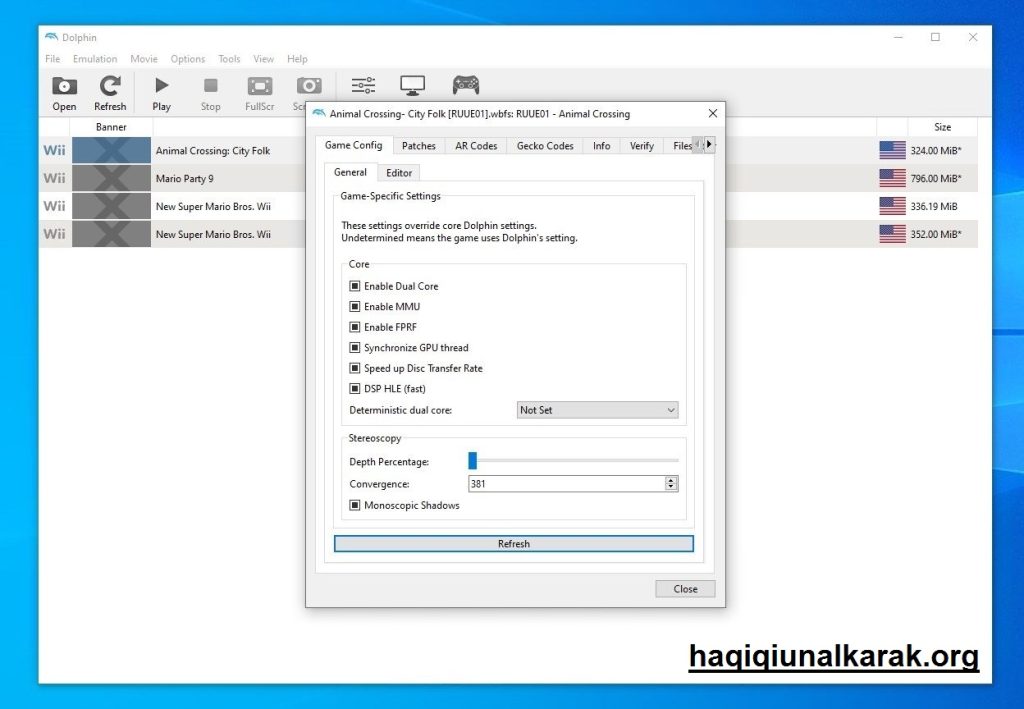Switch to the AR Codes tab

(476, 146)
